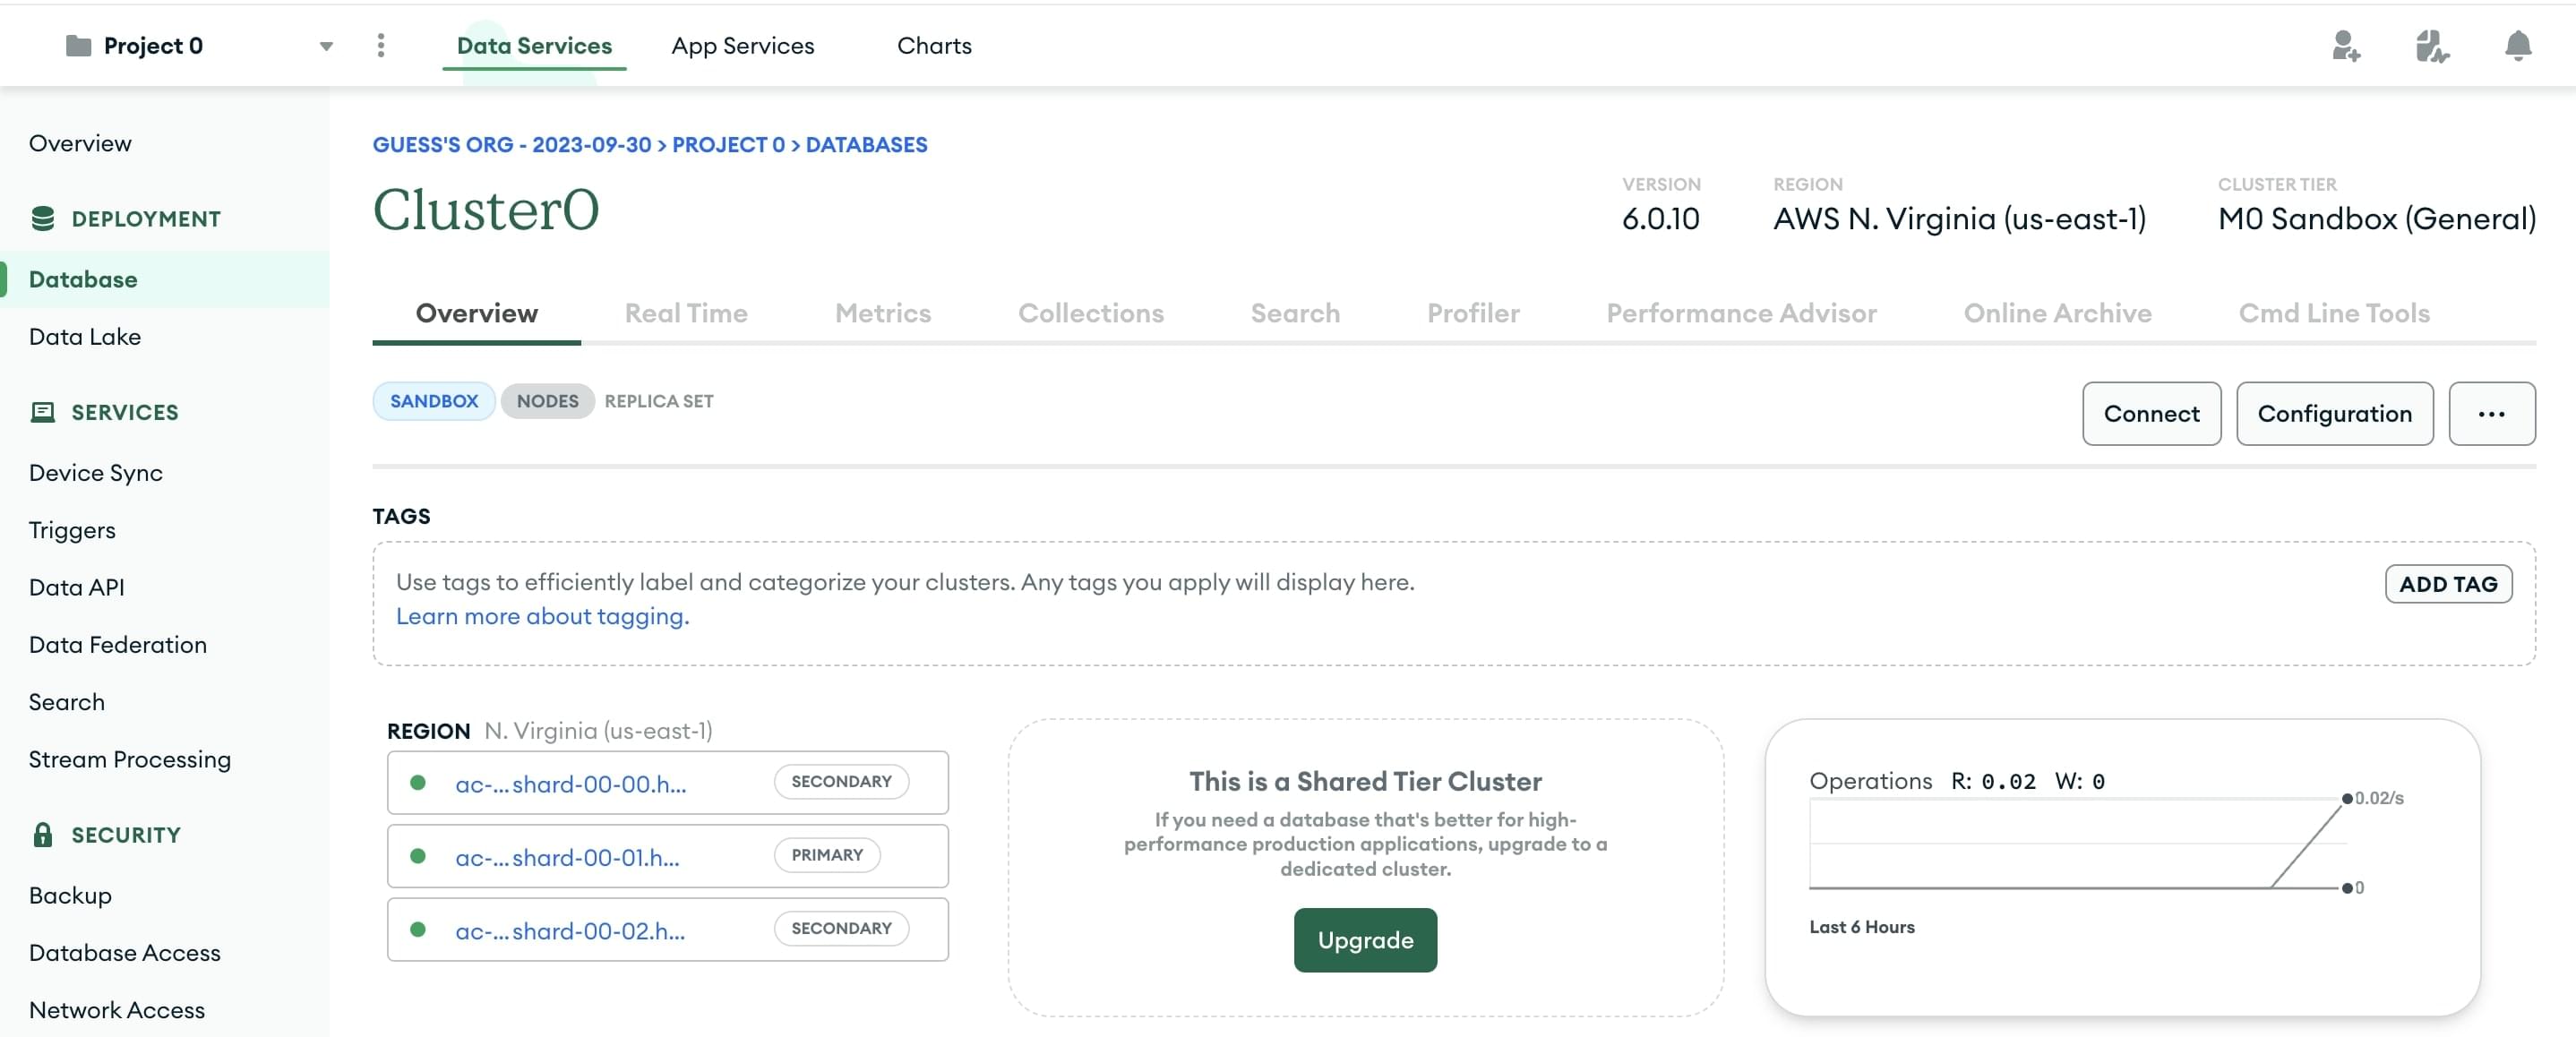Click the PROJECT 0 breadcrumb link
The width and height of the screenshot is (2576, 1037).
(728, 145)
